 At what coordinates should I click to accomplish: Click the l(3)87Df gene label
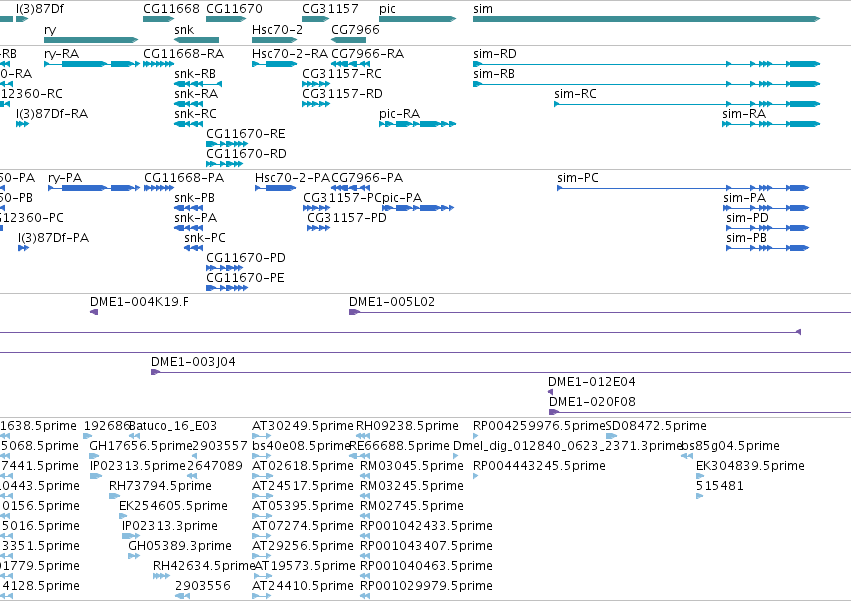40,9
